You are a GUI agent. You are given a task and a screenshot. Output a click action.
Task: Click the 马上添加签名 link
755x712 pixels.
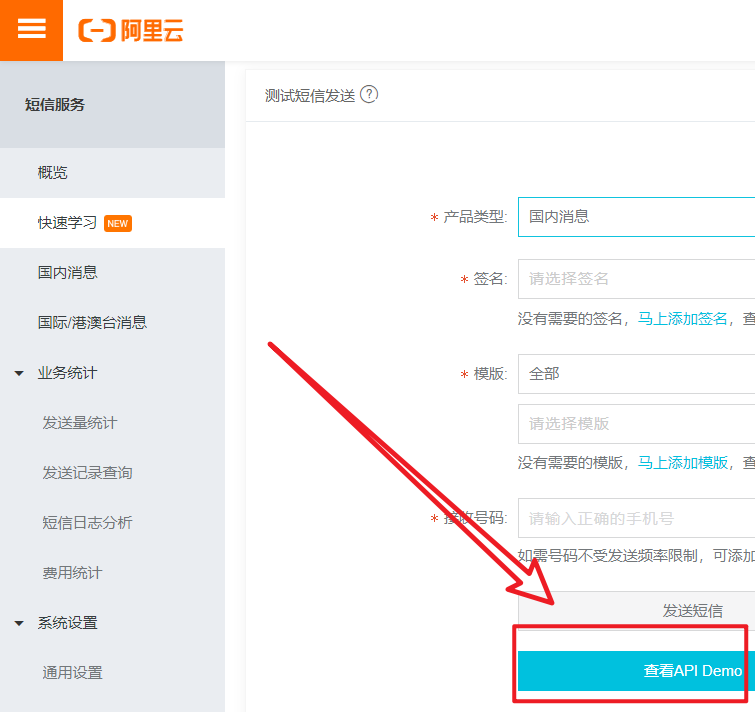(x=683, y=319)
